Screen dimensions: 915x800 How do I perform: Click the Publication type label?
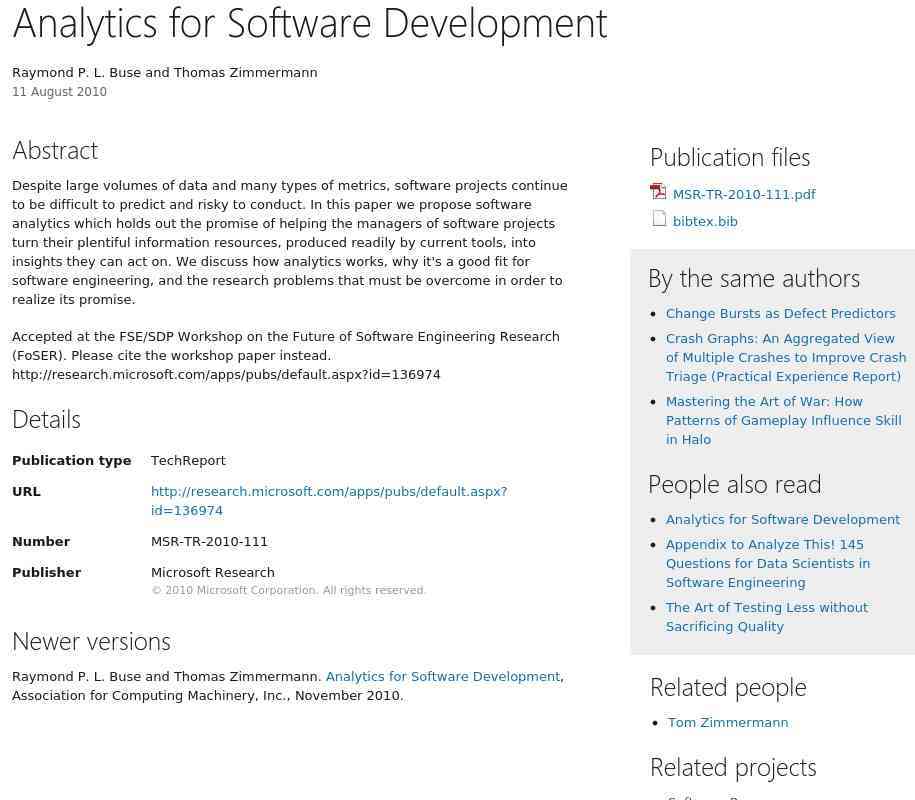[72, 460]
